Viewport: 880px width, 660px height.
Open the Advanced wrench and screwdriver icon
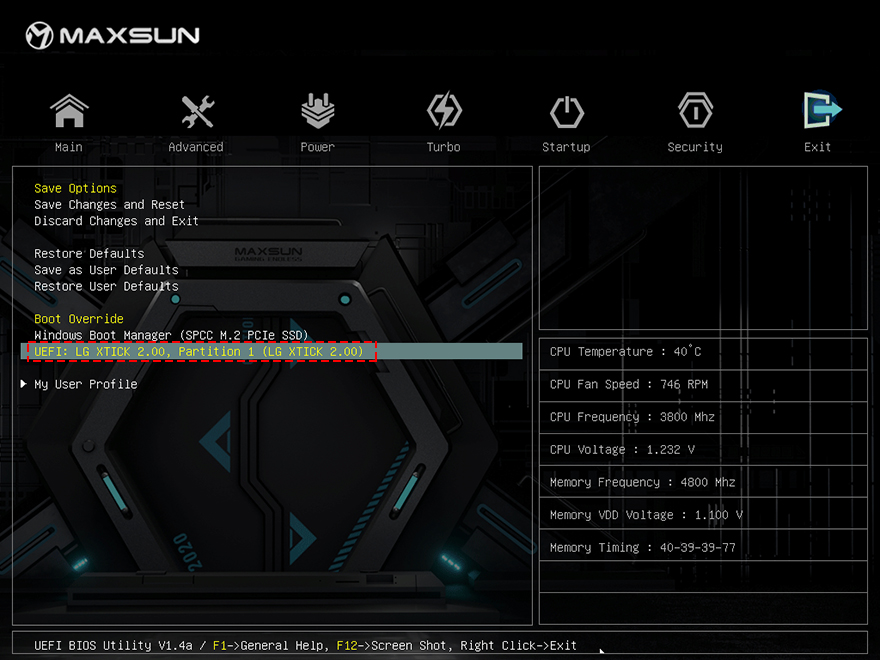coord(197,111)
